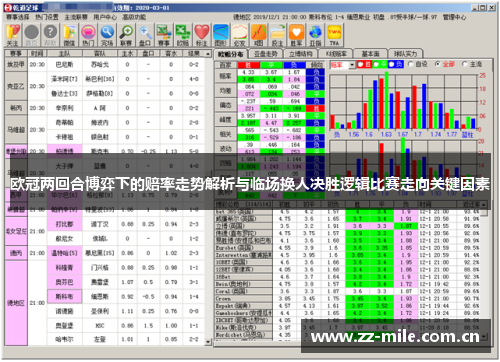Viewport: 500px width, 362px height.
Task: Click the 盘口 column header in match list
Action: [x=148, y=54]
